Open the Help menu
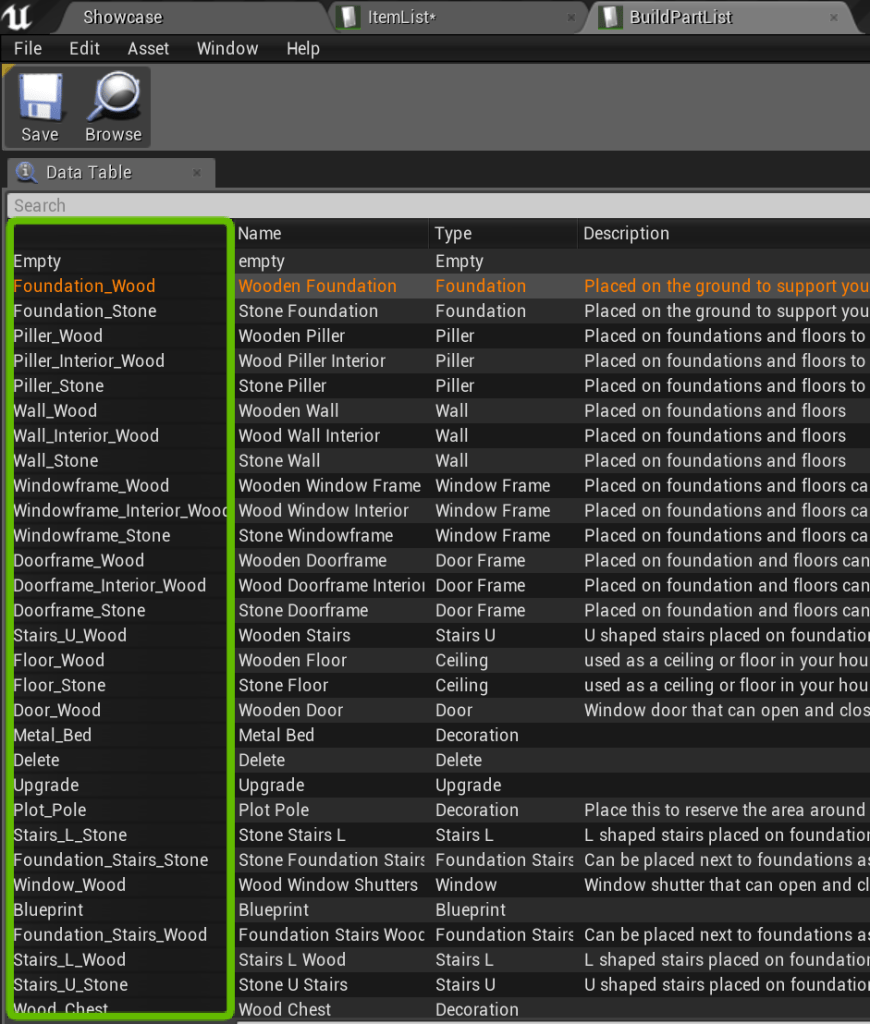This screenshot has height=1024, width=870. [x=302, y=48]
